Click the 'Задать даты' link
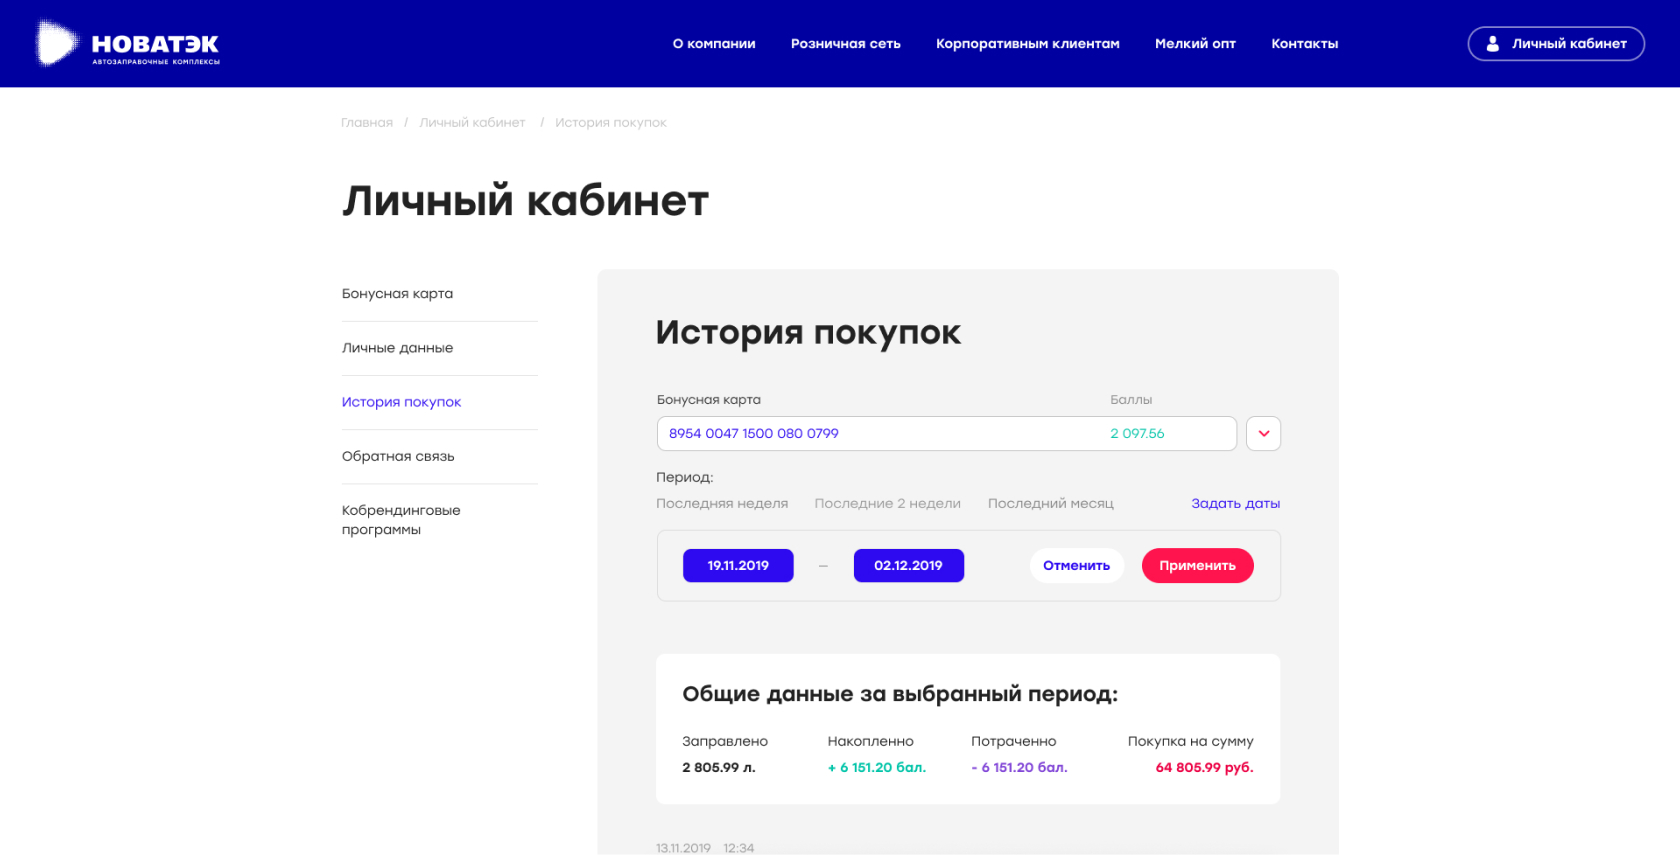The width and height of the screenshot is (1680, 855). tap(1235, 504)
